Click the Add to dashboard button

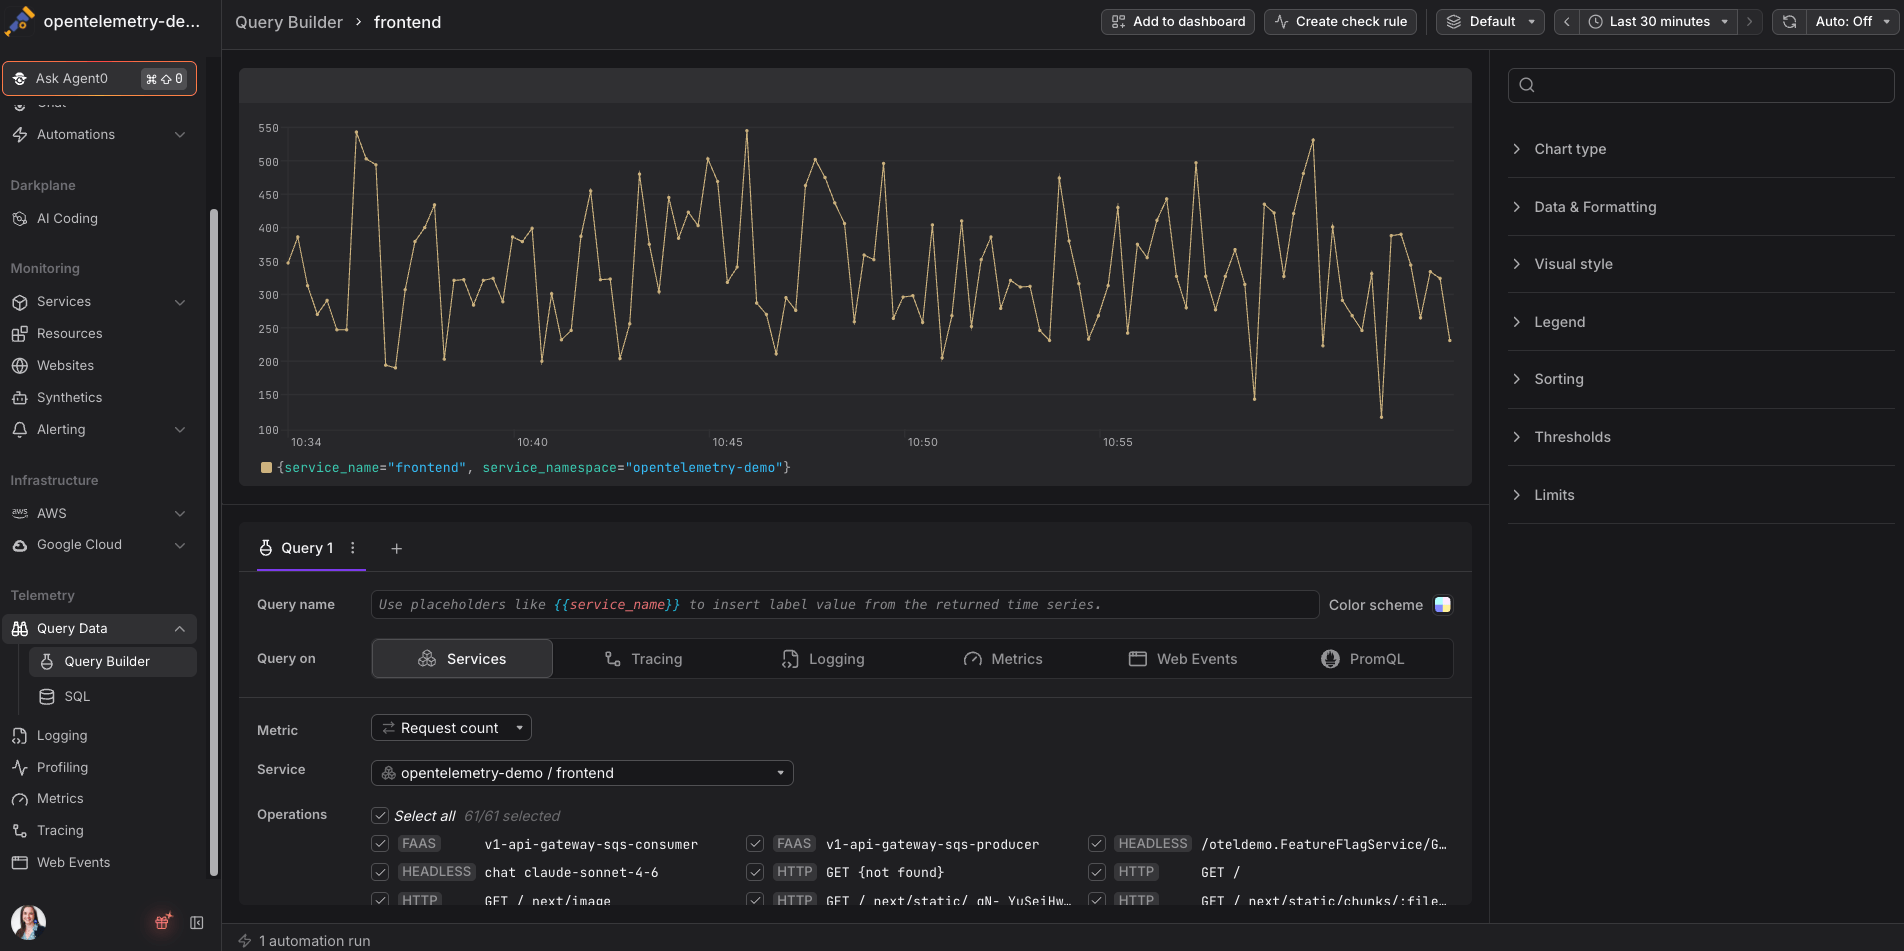1179,22
